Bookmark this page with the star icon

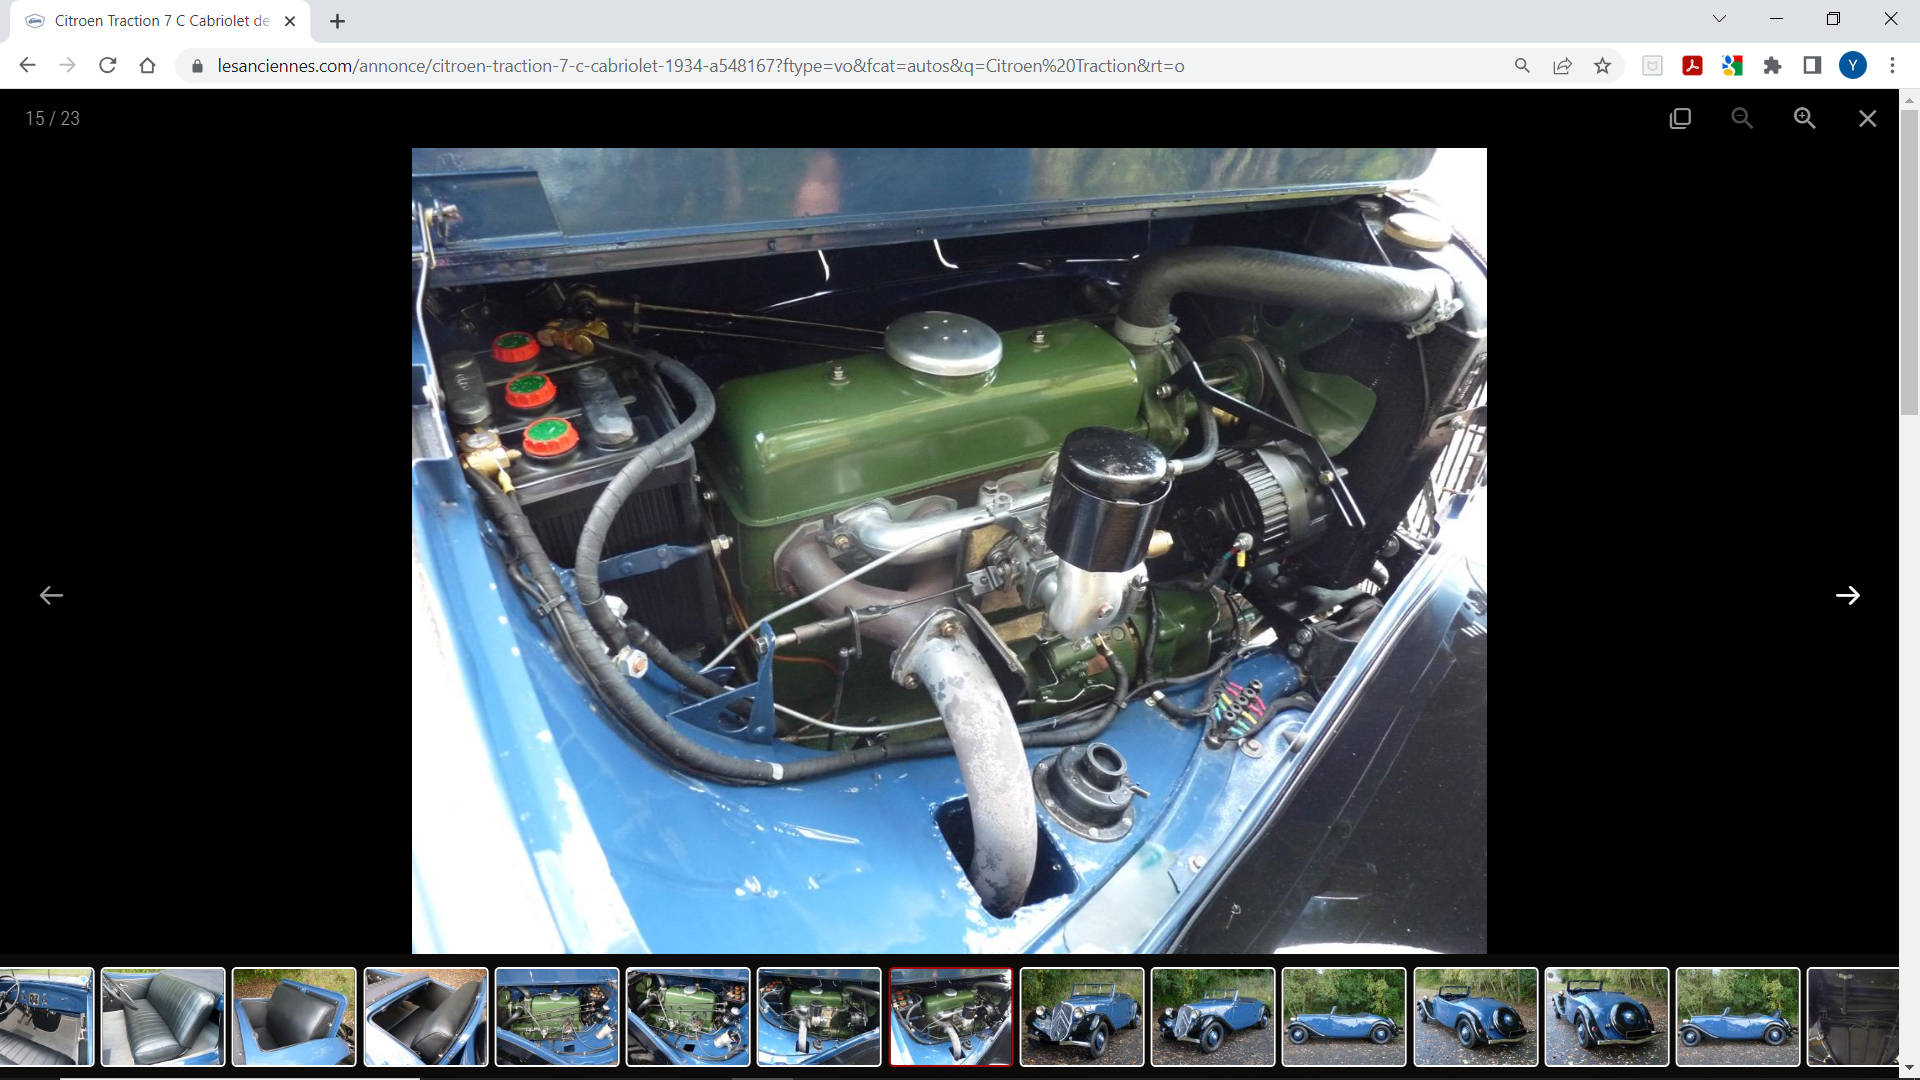point(1603,66)
